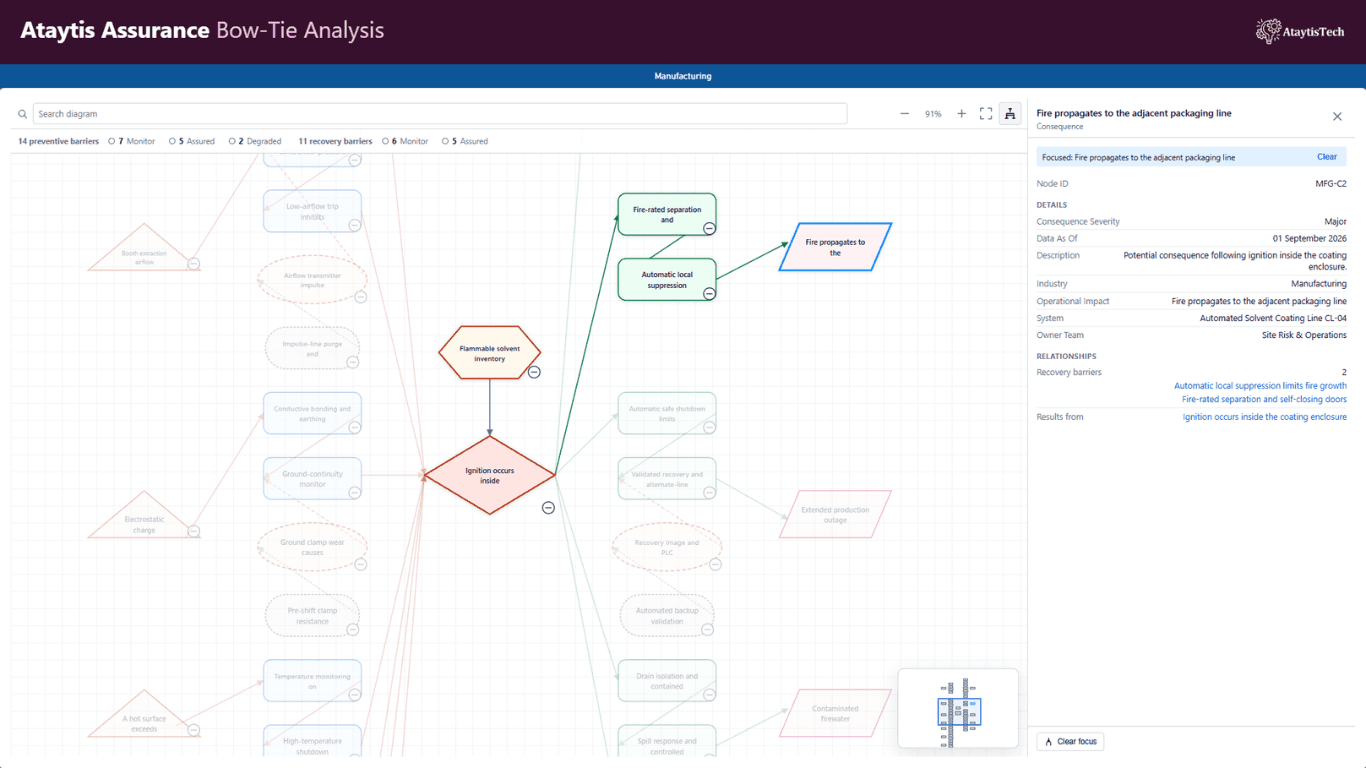Click the Clear focus button
This screenshot has width=1366, height=768.
coord(1070,741)
